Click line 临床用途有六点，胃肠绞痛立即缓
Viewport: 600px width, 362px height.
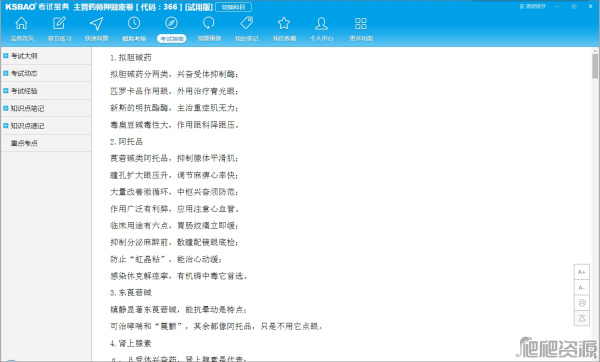pyautogui.click(x=174, y=226)
